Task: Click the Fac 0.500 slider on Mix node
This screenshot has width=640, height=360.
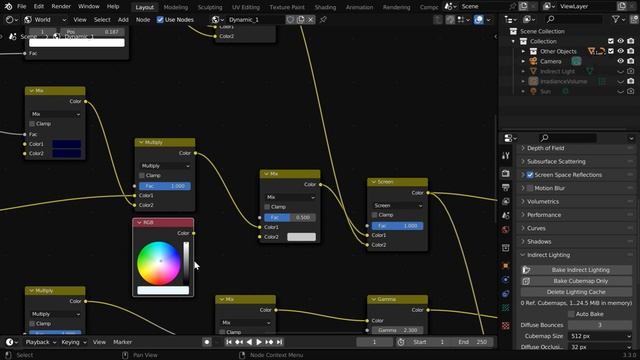Action: pos(290,218)
